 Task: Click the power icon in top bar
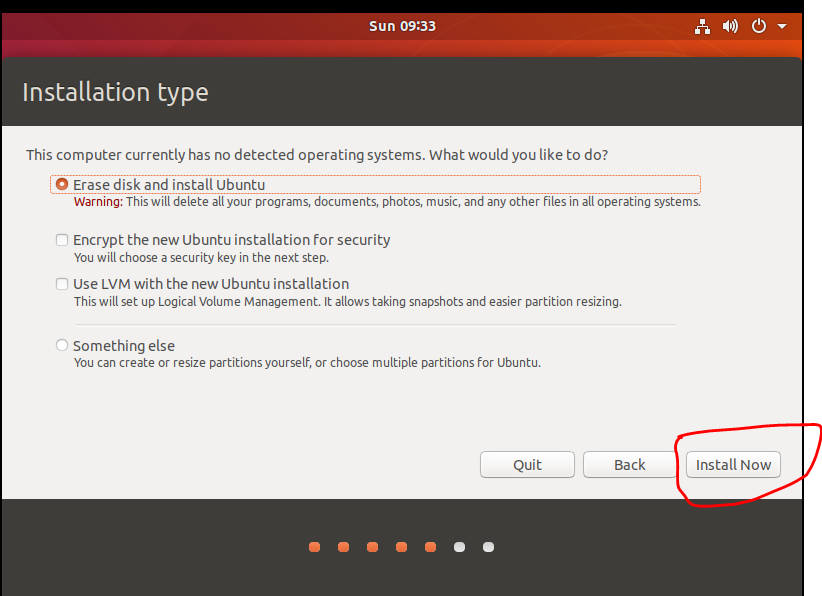pyautogui.click(x=759, y=26)
